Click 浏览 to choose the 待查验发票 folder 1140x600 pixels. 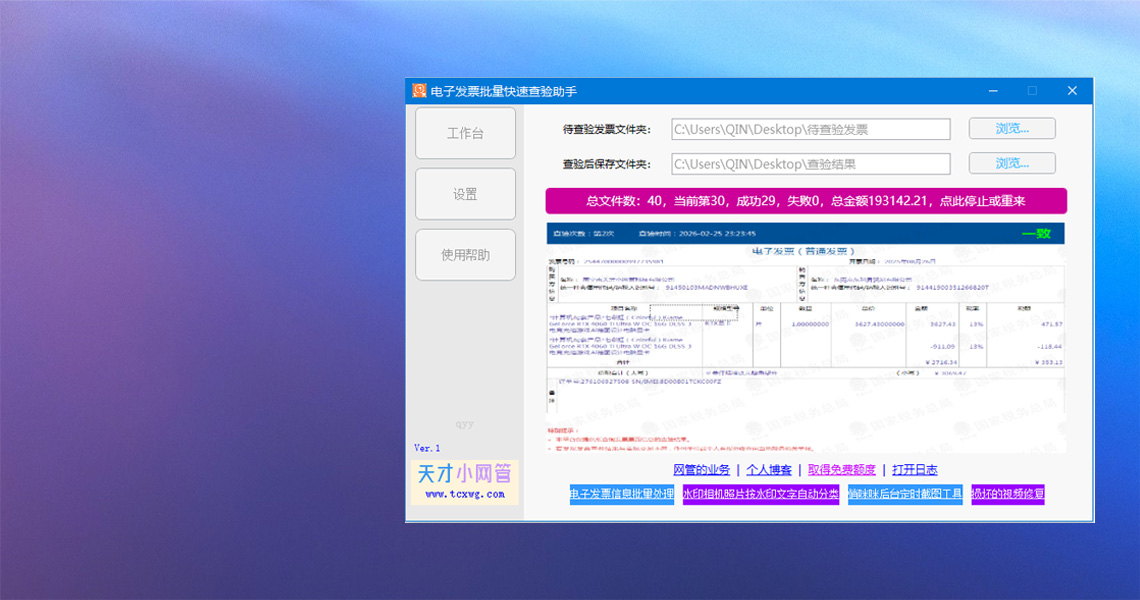click(1011, 128)
